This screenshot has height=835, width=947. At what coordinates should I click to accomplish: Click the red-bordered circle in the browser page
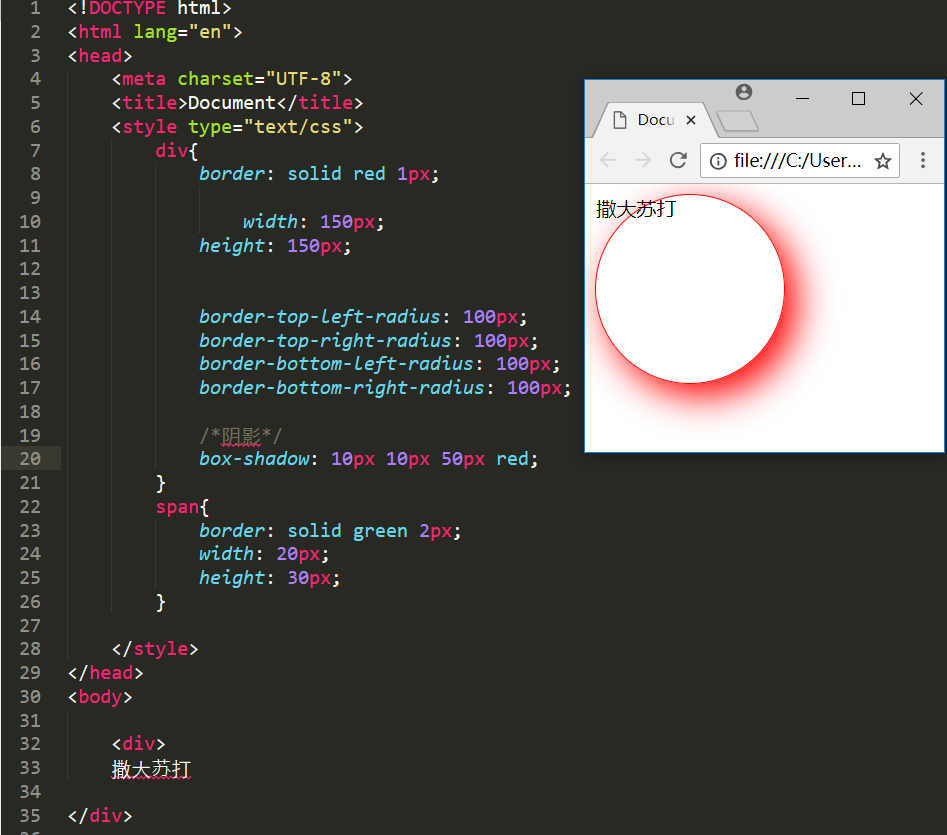[x=690, y=289]
